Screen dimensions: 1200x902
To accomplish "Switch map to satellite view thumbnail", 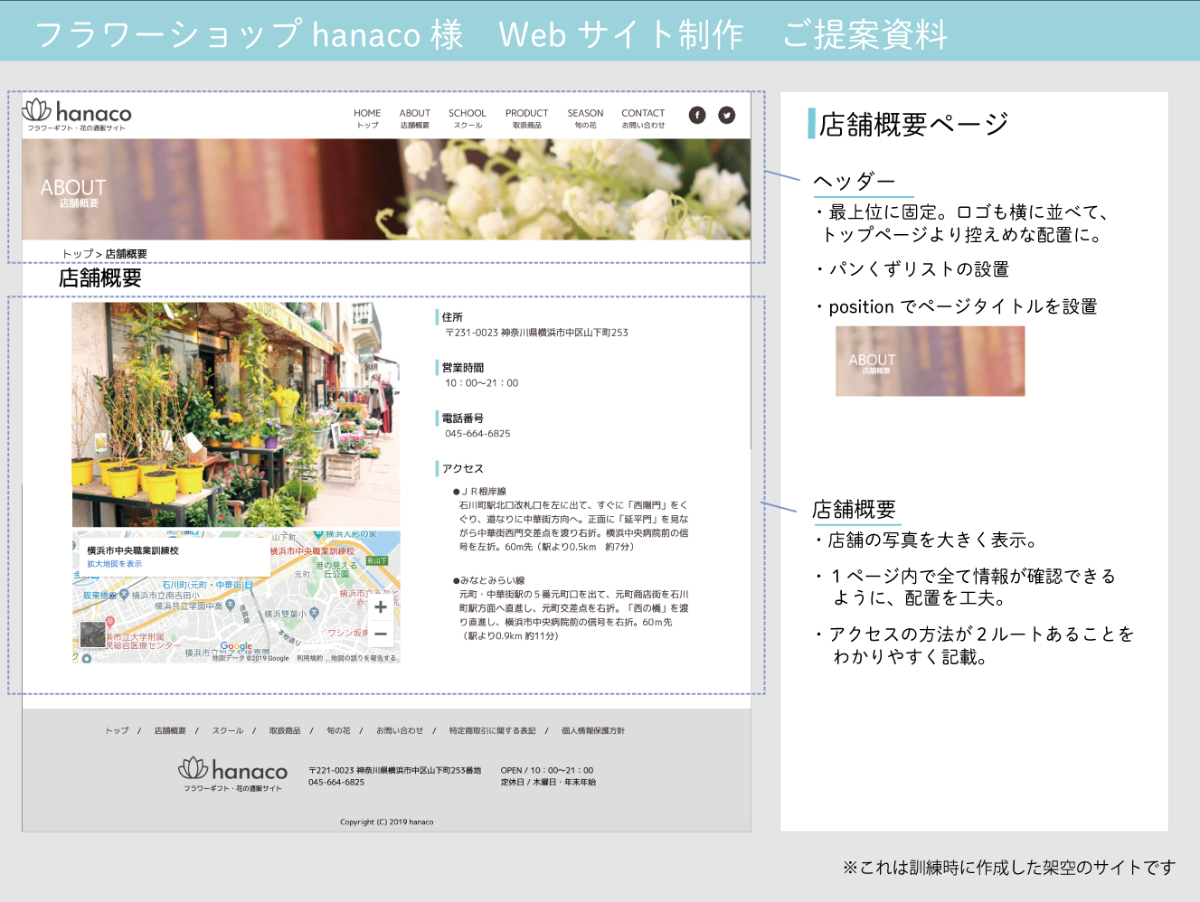I will (92, 635).
